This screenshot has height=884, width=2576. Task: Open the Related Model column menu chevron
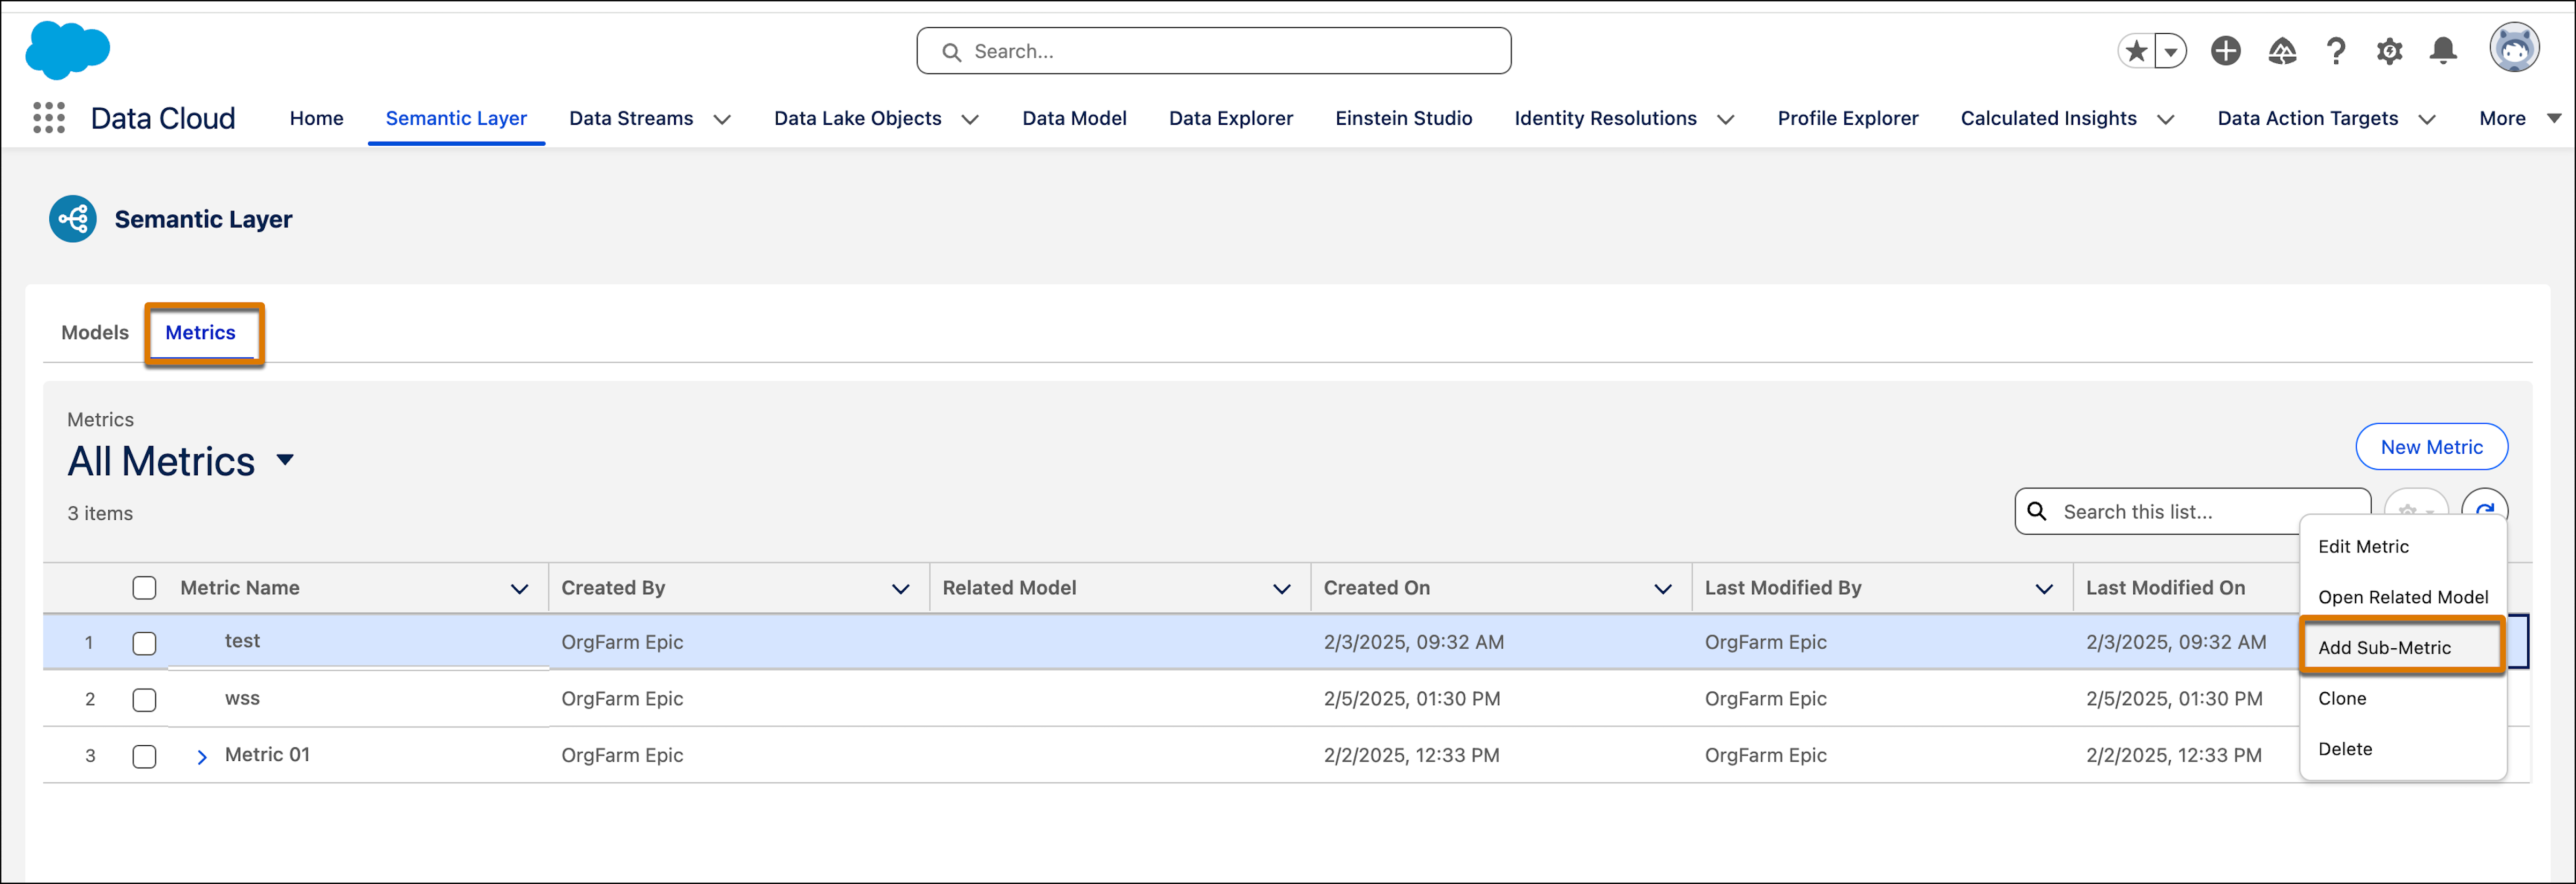[x=1282, y=589]
